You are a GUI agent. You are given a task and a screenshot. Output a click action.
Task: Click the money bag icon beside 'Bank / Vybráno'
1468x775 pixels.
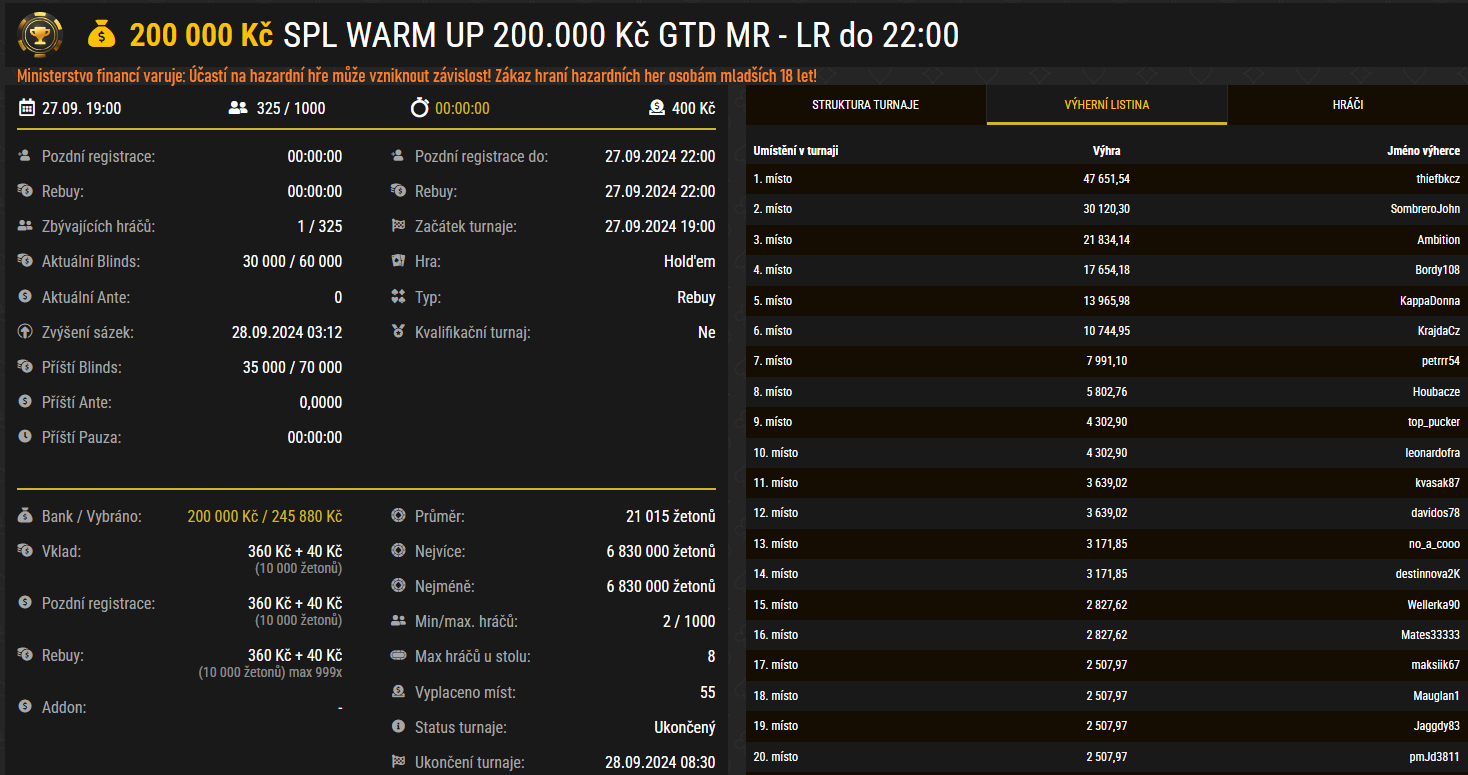pos(25,517)
